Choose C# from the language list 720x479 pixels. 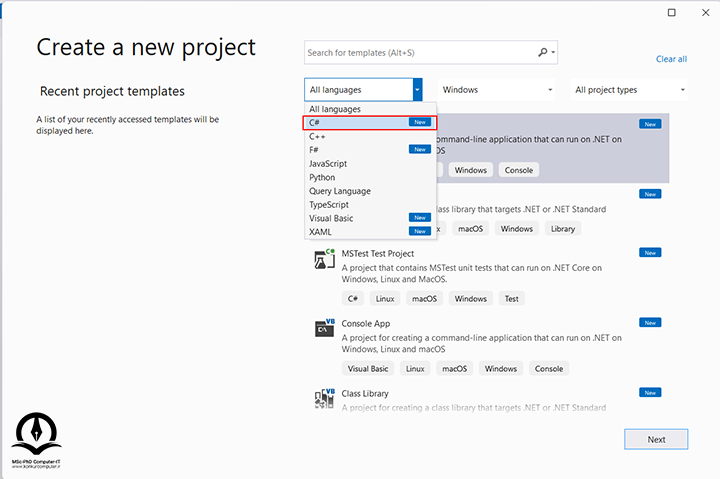point(370,123)
